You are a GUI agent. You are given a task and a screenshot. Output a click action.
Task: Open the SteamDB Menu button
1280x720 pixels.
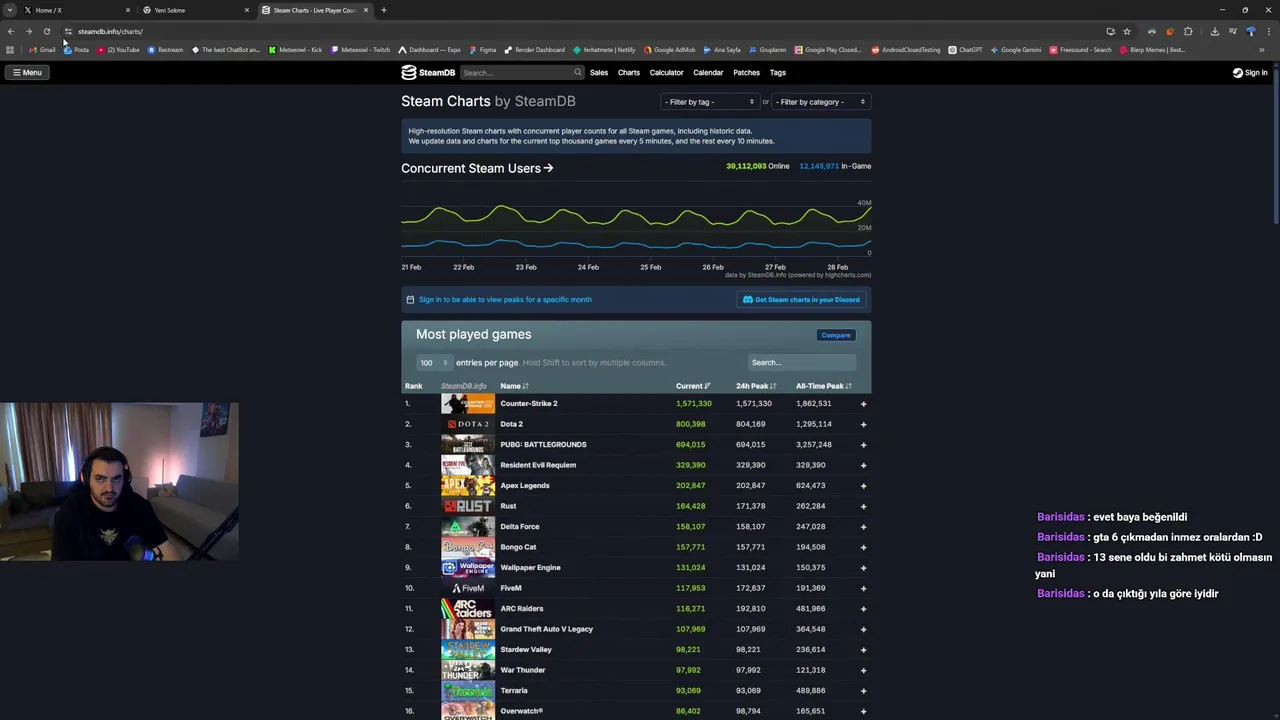coord(27,72)
